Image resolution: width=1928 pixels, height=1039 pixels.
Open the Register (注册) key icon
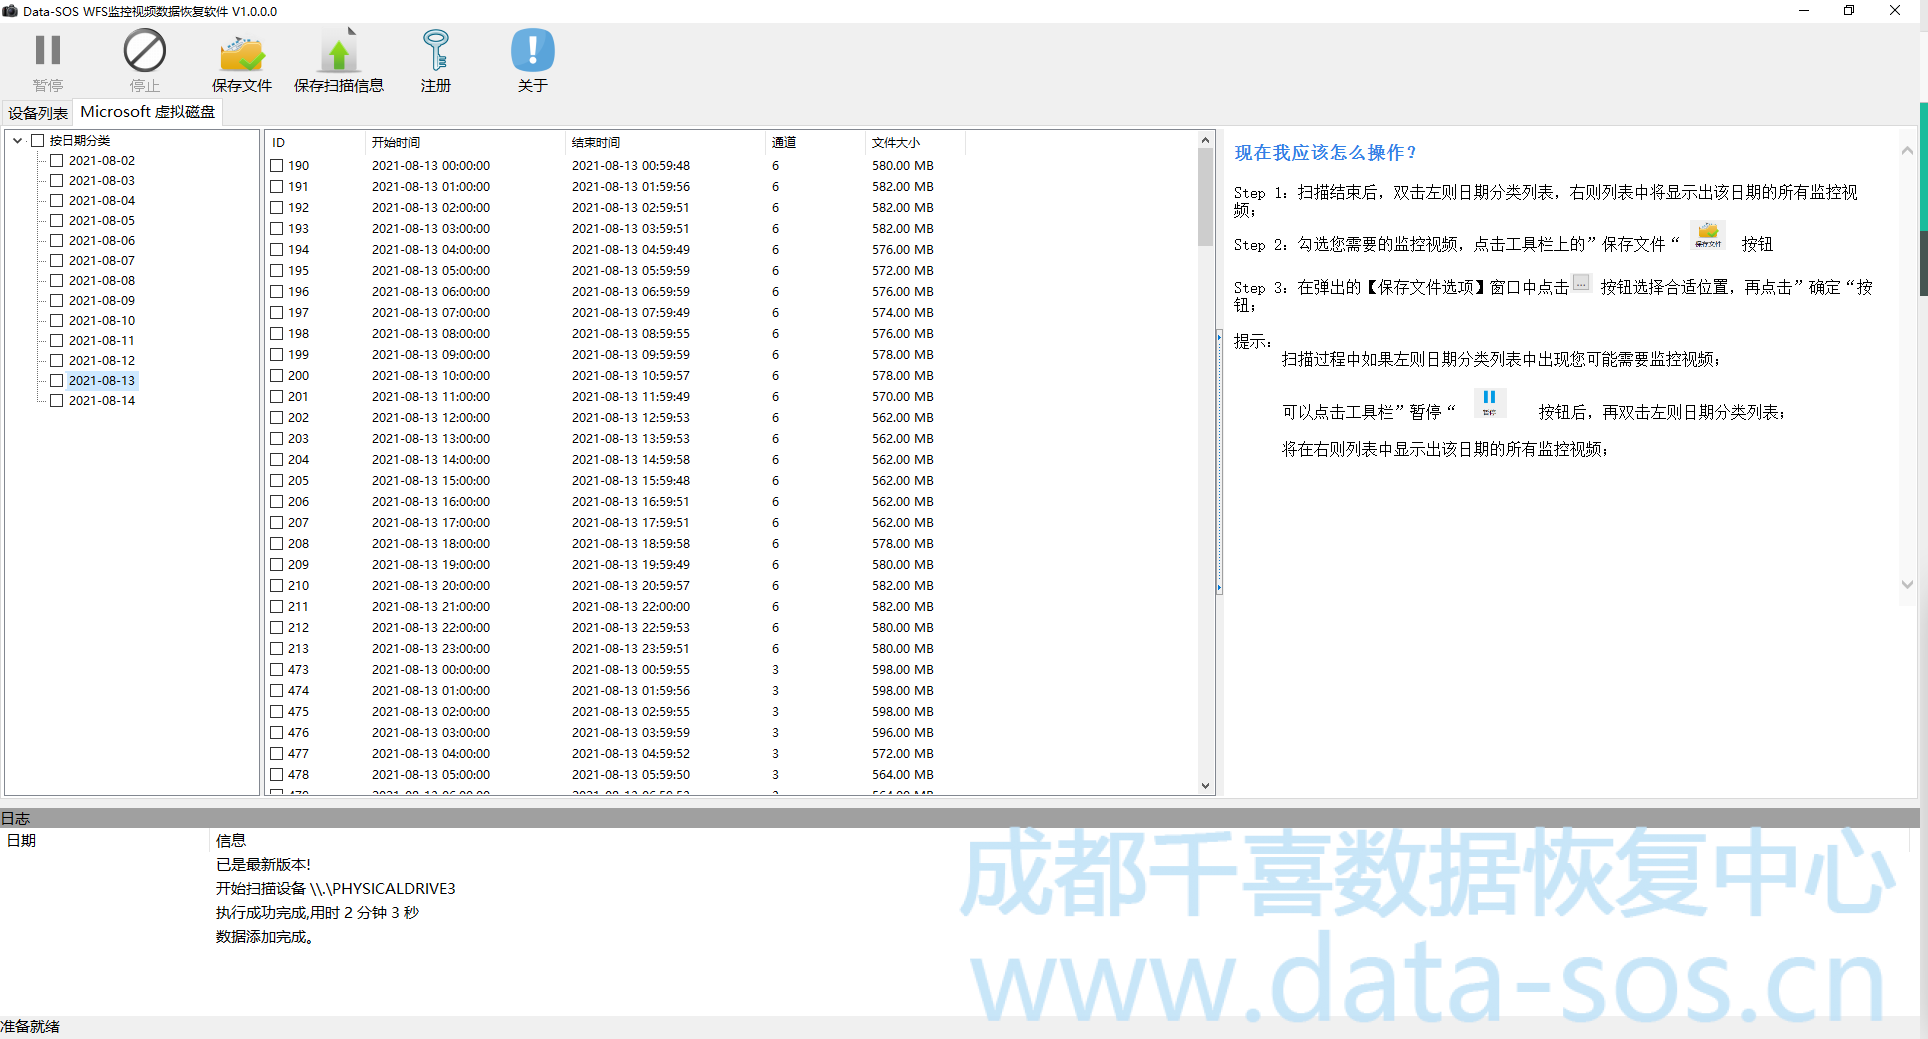click(x=435, y=52)
